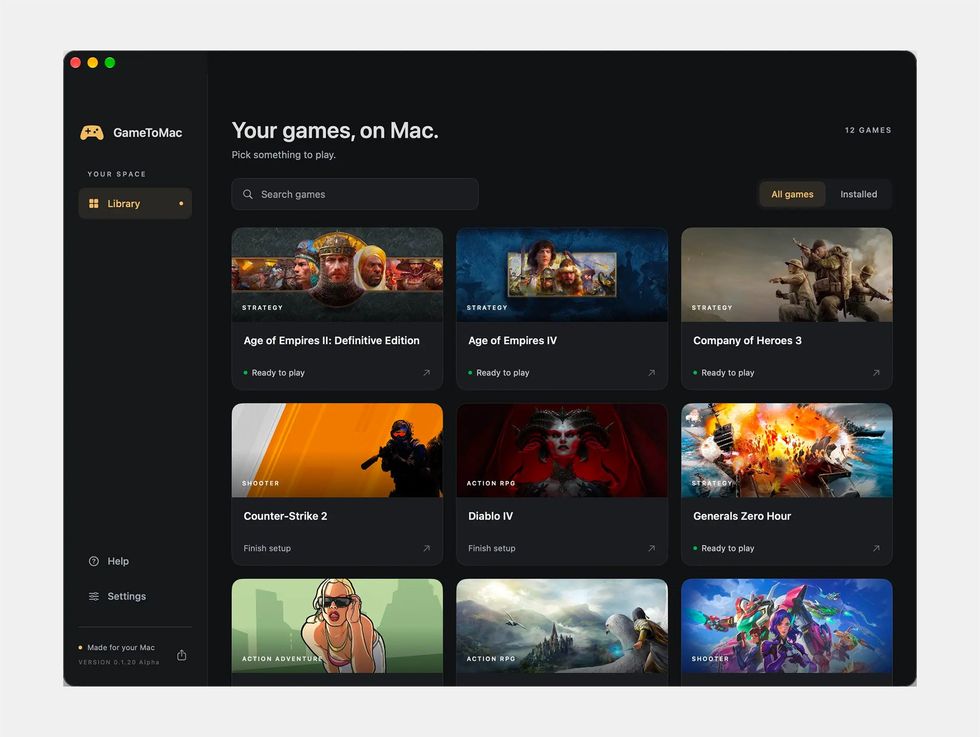Click Ready to play under Generals Zero Hour
The image size is (980, 737).
pos(728,548)
